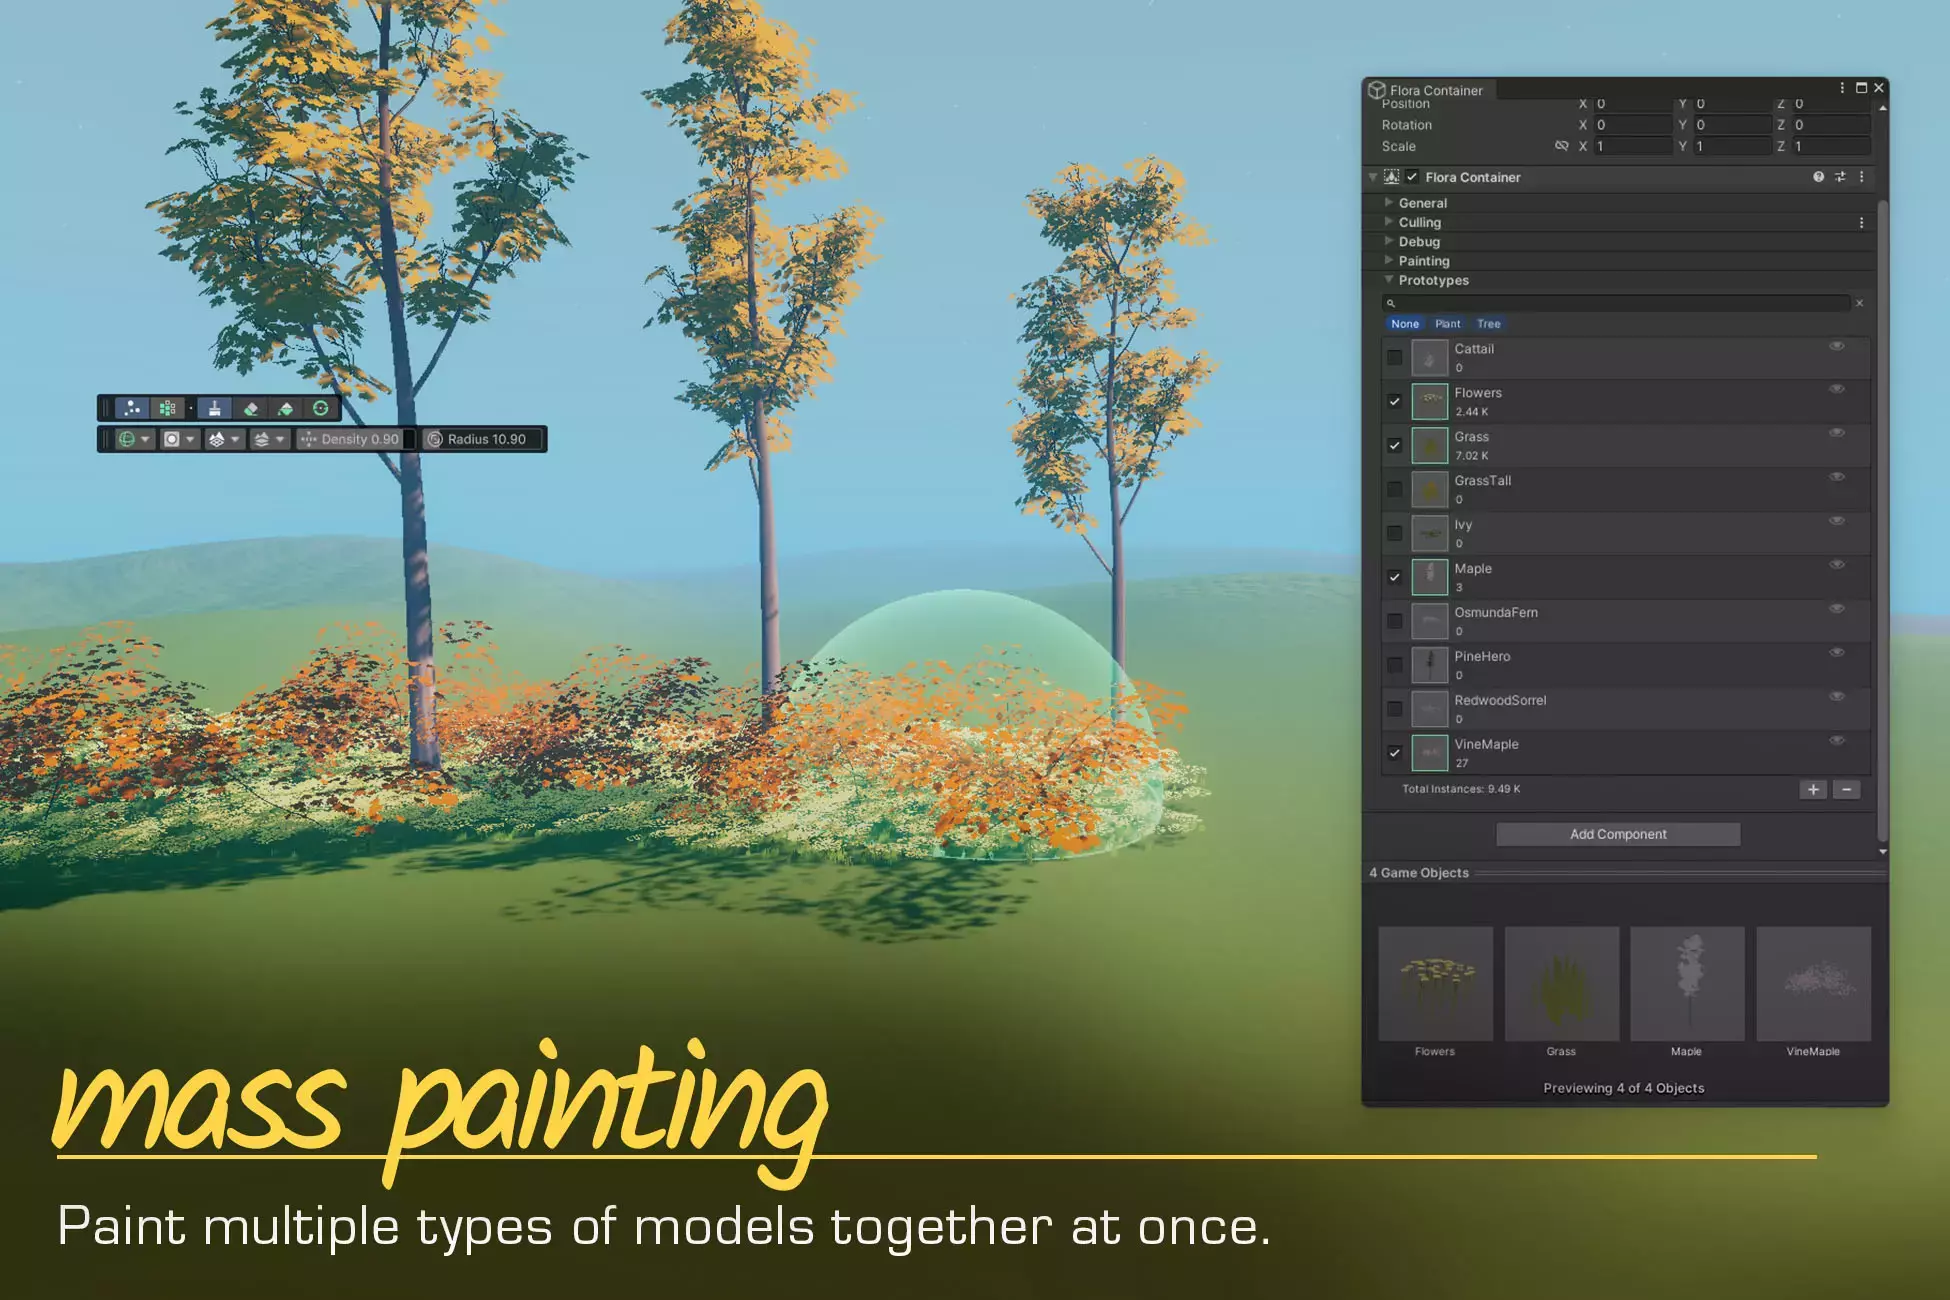The height and width of the screenshot is (1300, 1950).
Task: Select the scatter points mode icon
Action: click(x=132, y=408)
